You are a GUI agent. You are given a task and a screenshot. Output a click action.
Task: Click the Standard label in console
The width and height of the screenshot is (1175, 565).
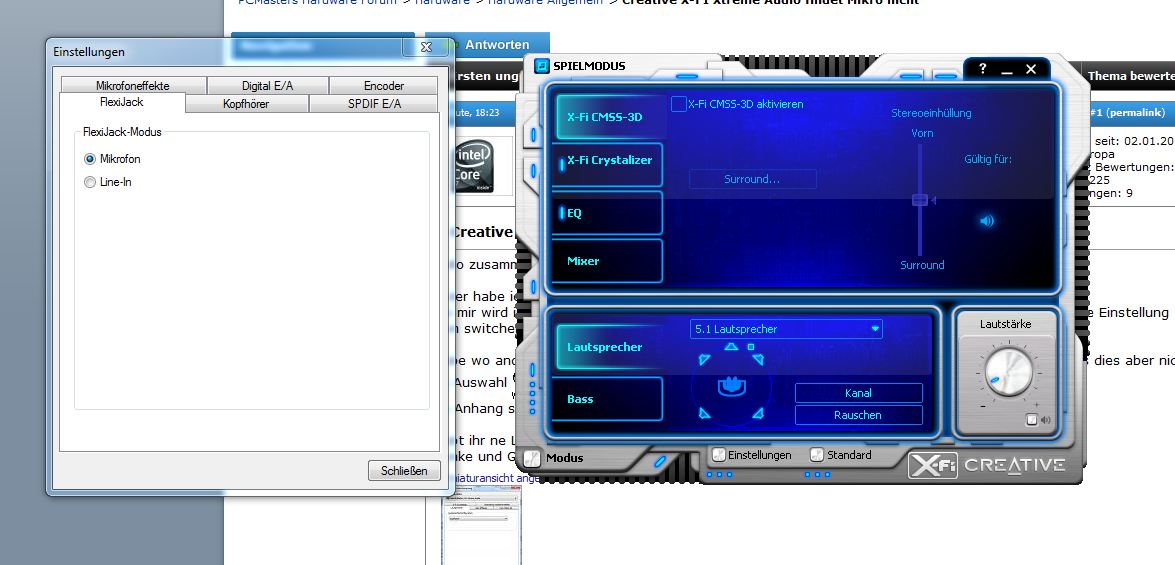point(849,455)
